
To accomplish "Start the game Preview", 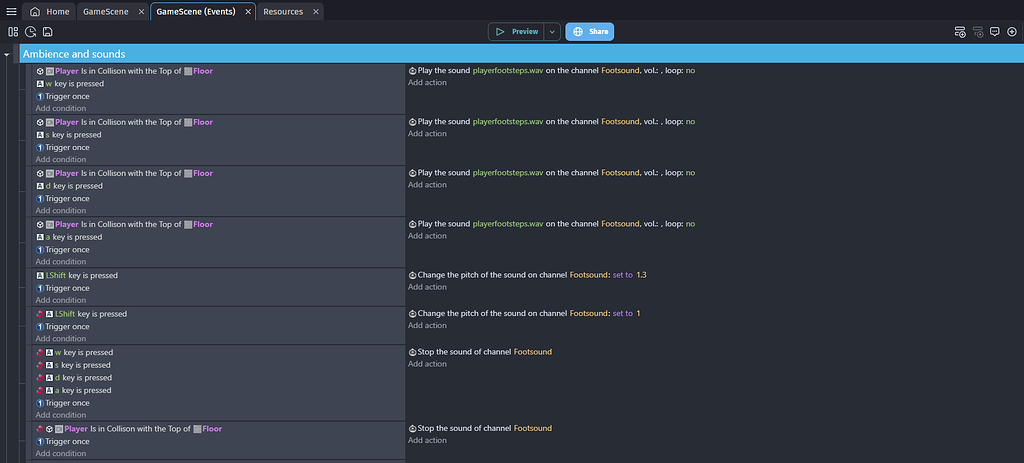I will point(516,31).
